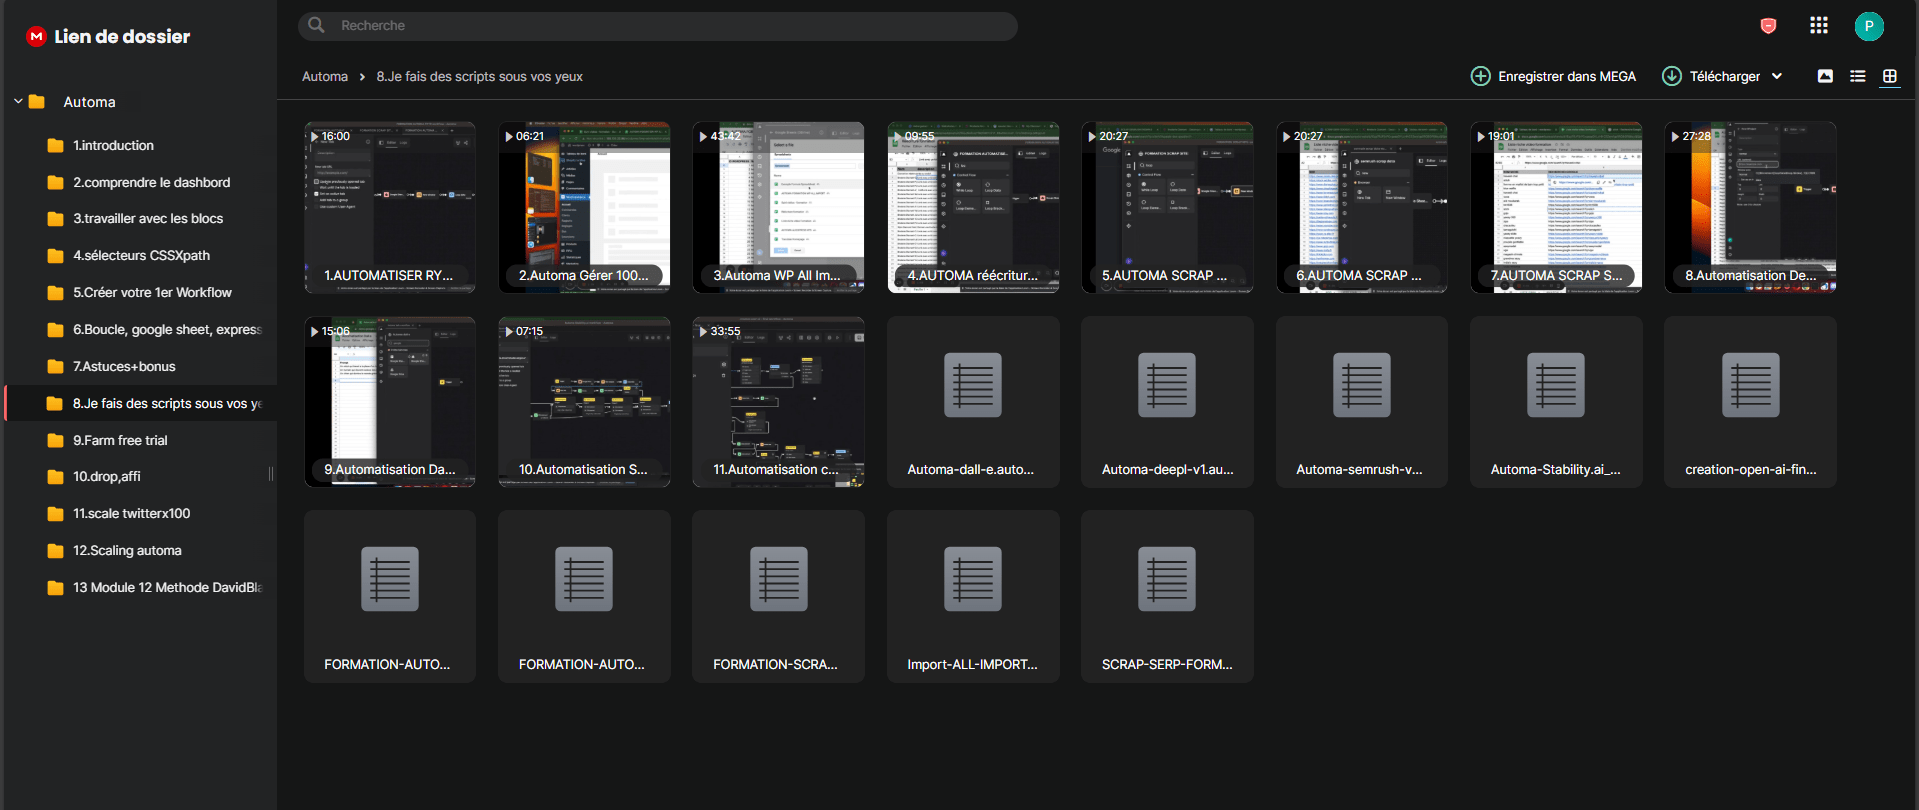Switch to image gallery view icon
Image resolution: width=1919 pixels, height=810 pixels.
point(1825,76)
